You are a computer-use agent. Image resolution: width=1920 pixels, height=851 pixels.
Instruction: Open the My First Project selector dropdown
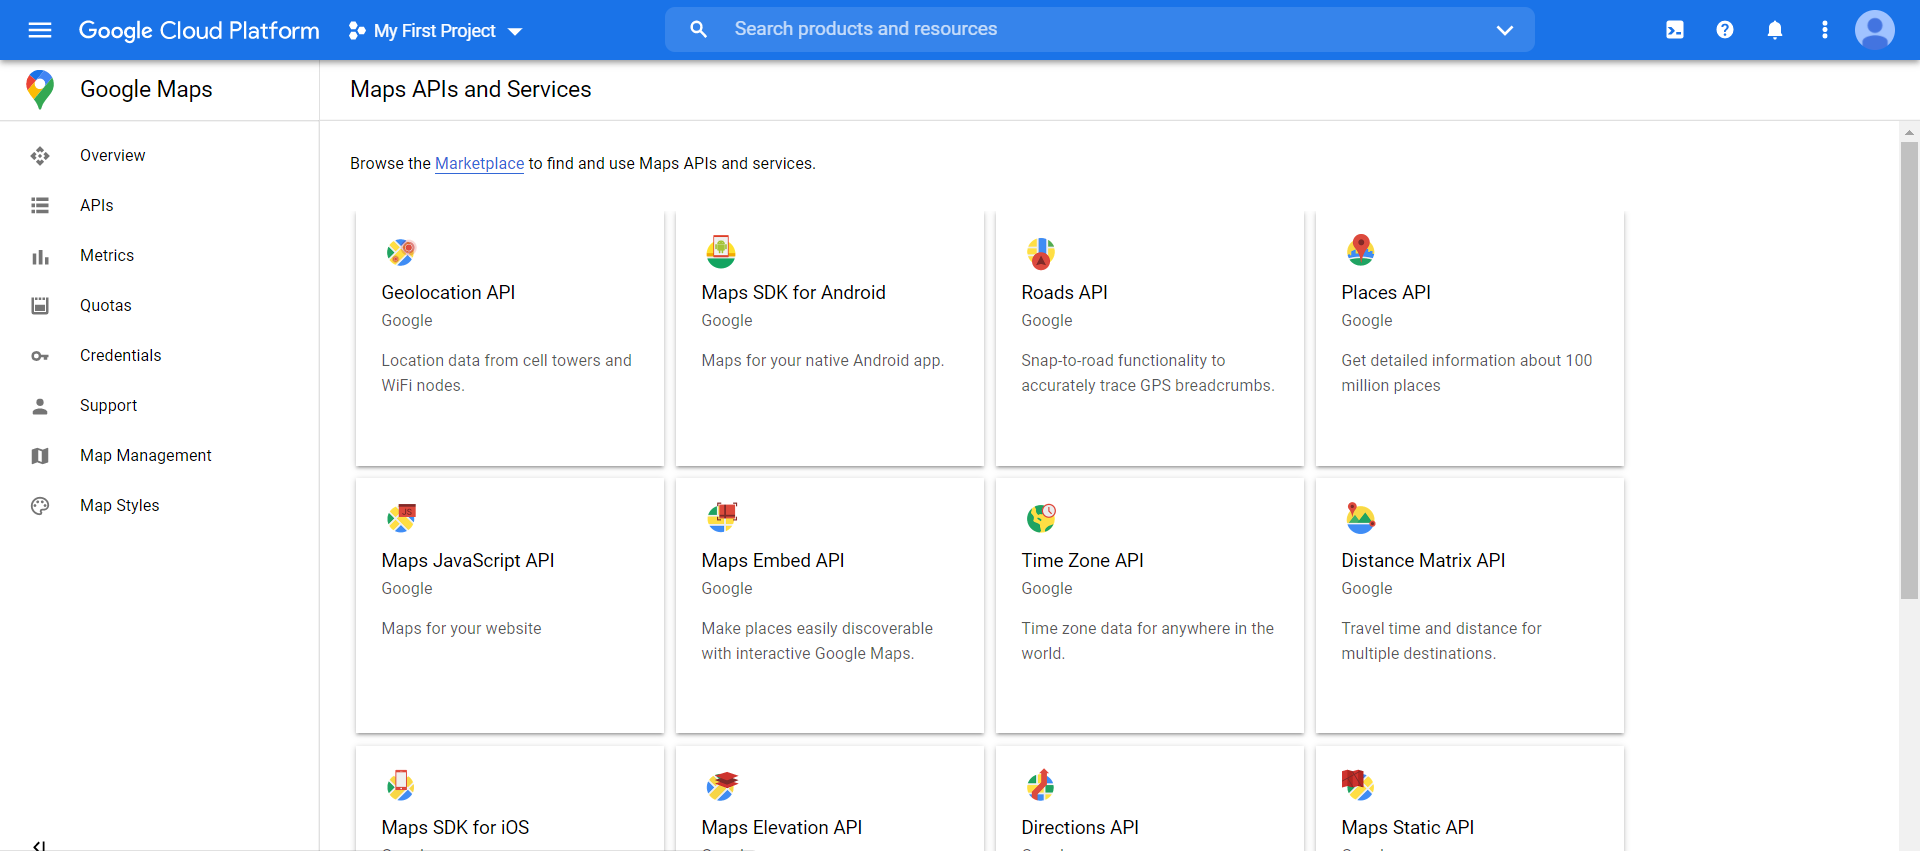click(435, 31)
